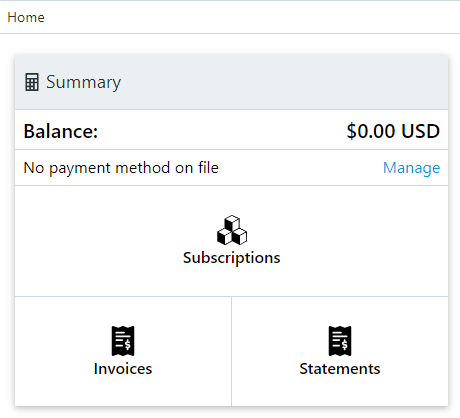Click the calculator icon beside Summary
The height and width of the screenshot is (418, 460).
[32, 82]
